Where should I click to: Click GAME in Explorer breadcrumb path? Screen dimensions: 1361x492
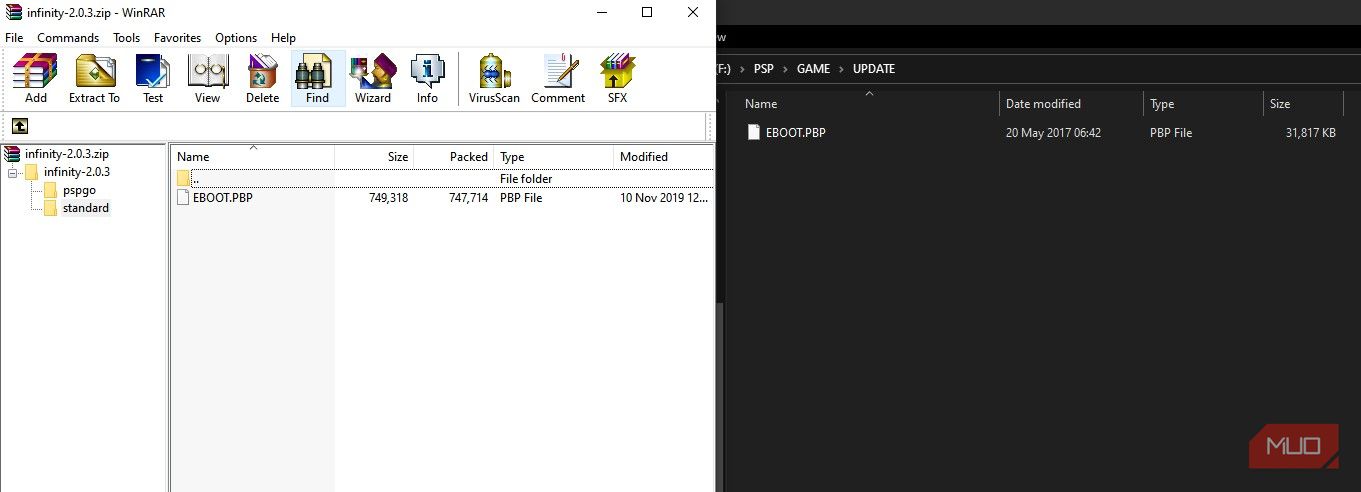(x=814, y=69)
